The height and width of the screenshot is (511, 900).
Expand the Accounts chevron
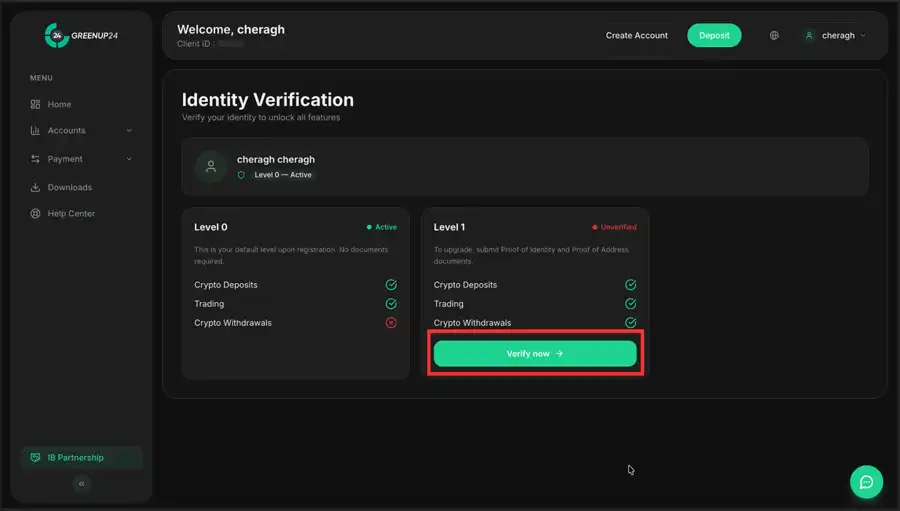coord(129,130)
